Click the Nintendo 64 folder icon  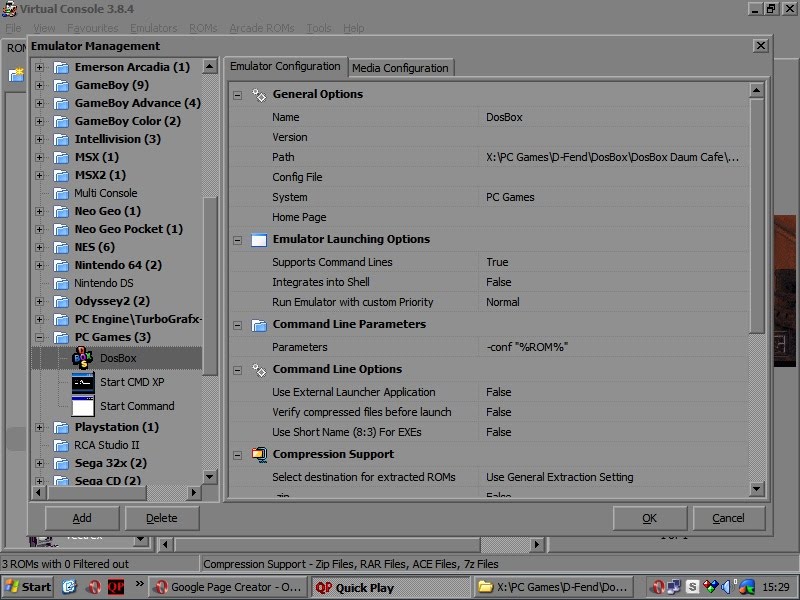tap(62, 266)
